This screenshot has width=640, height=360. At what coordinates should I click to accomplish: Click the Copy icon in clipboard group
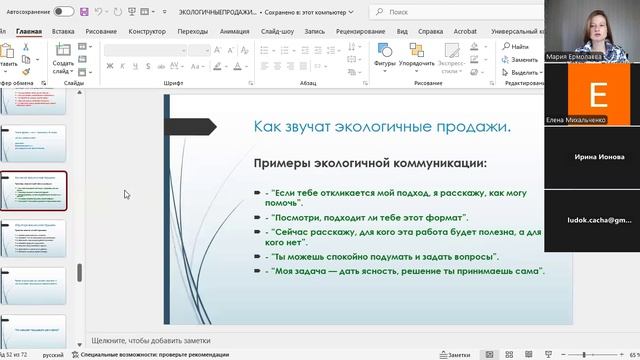click(x=26, y=60)
